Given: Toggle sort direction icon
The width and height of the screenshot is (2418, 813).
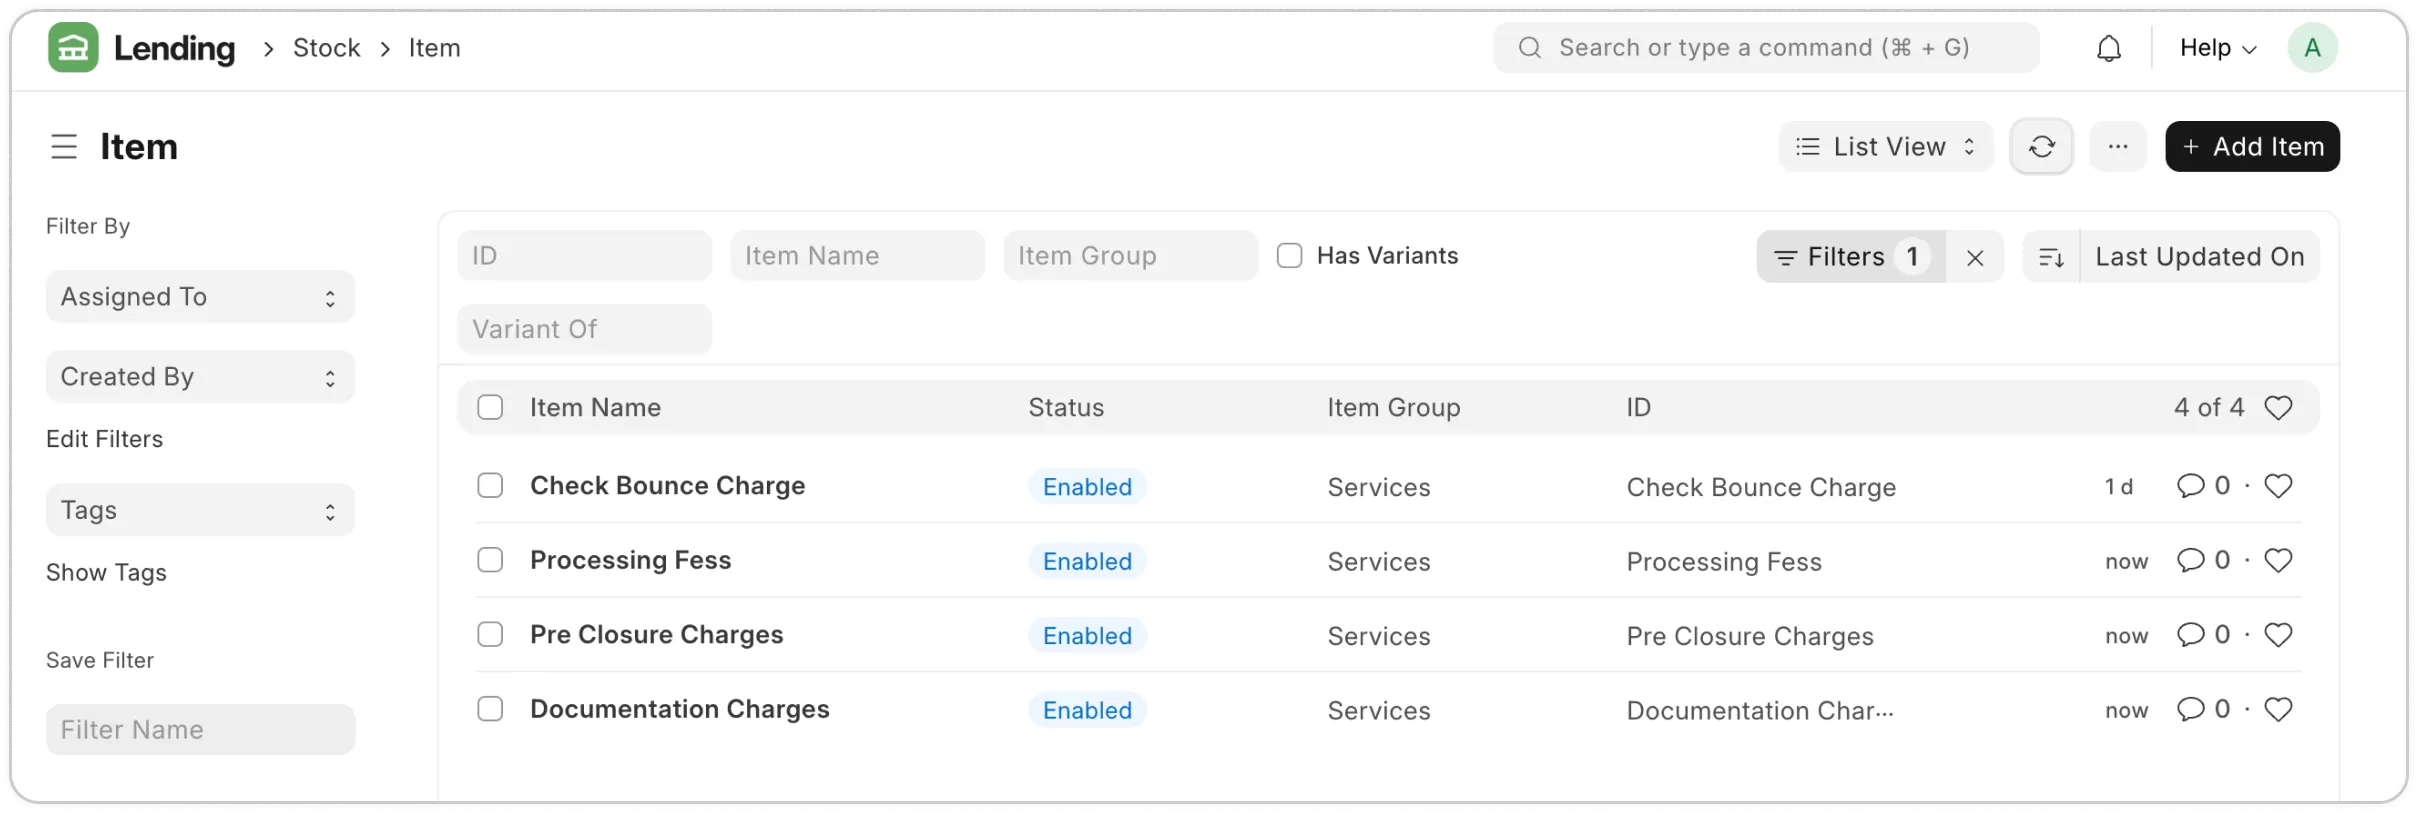Looking at the screenshot, I should point(2051,258).
